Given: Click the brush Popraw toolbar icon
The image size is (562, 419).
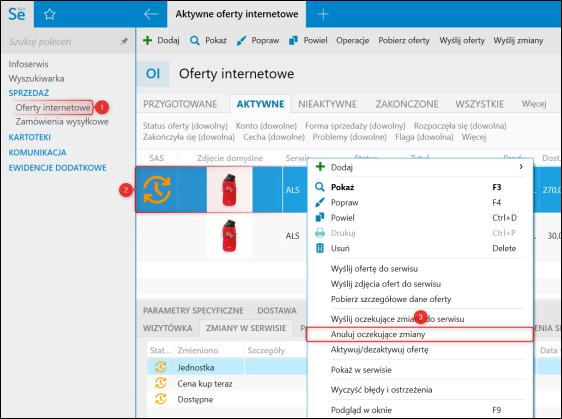Looking at the screenshot, I should (241, 41).
